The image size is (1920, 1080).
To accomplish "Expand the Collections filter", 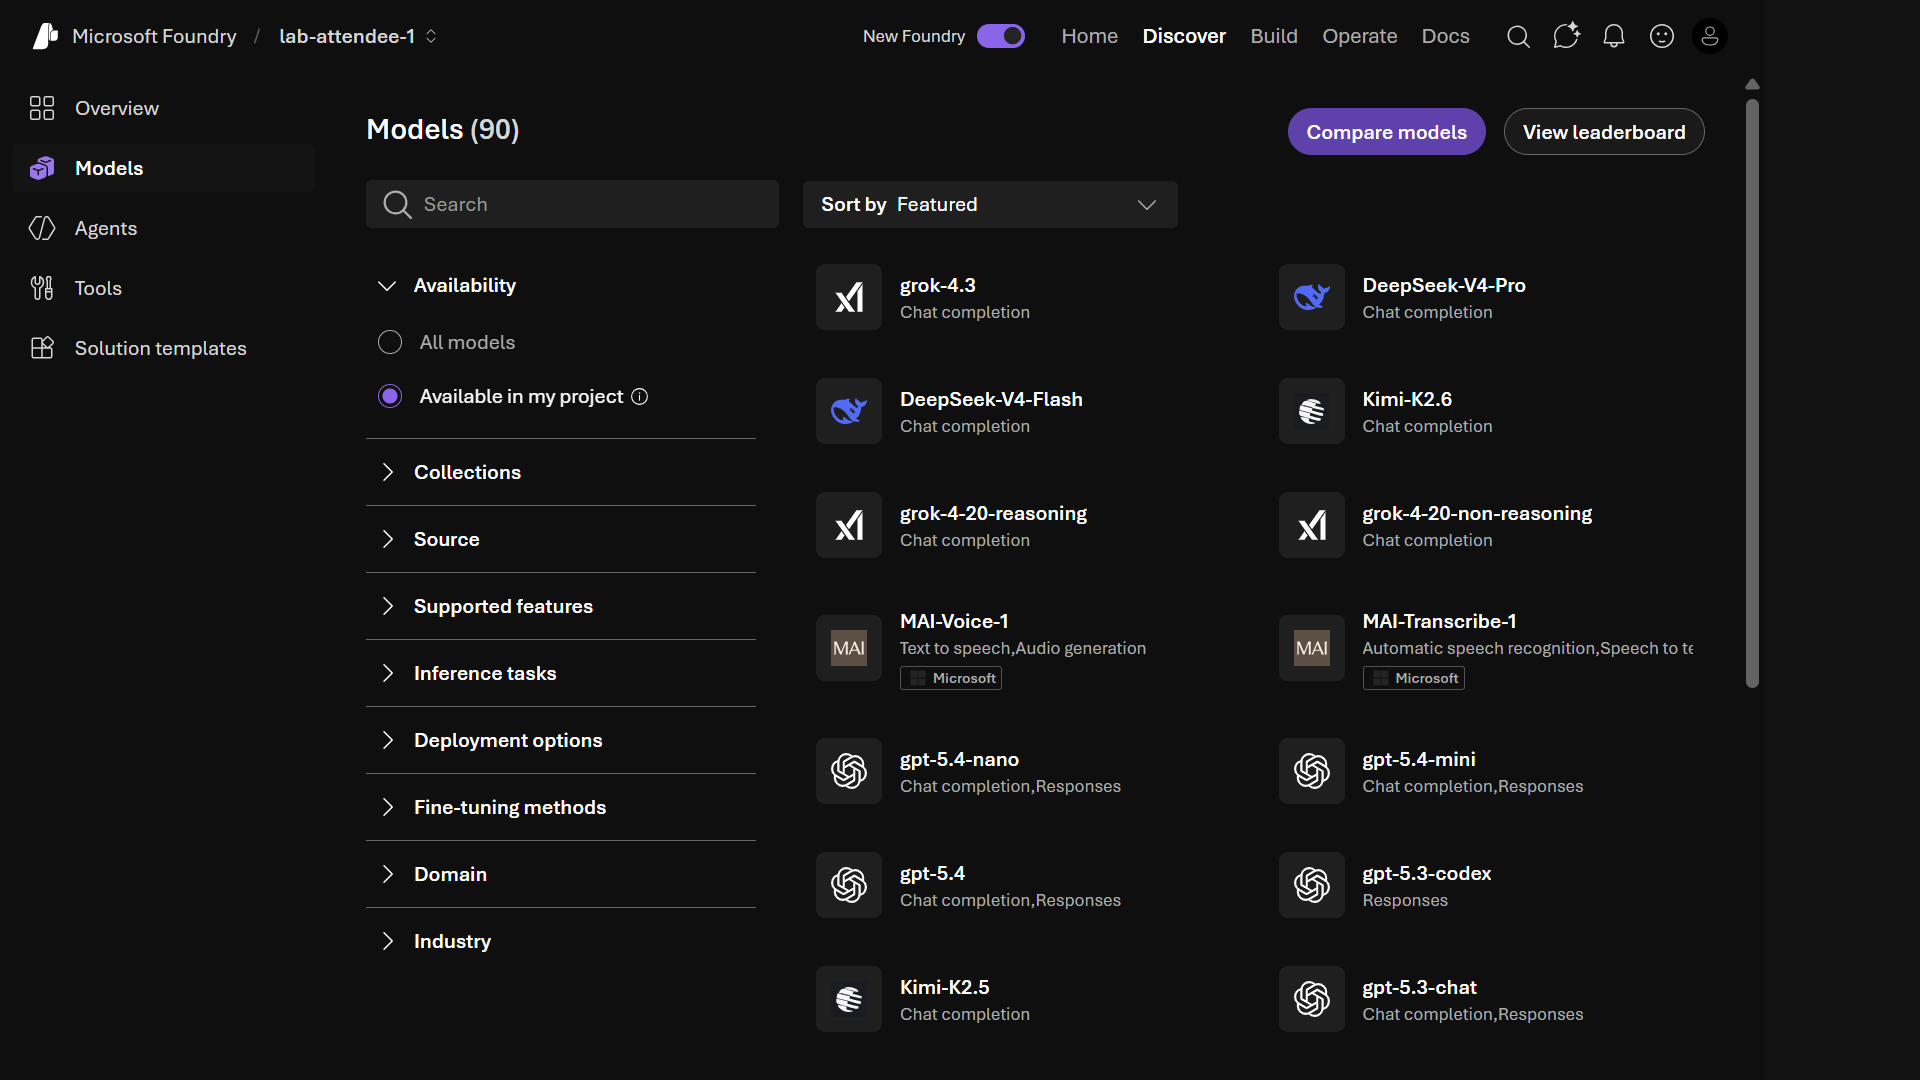I will tap(561, 472).
